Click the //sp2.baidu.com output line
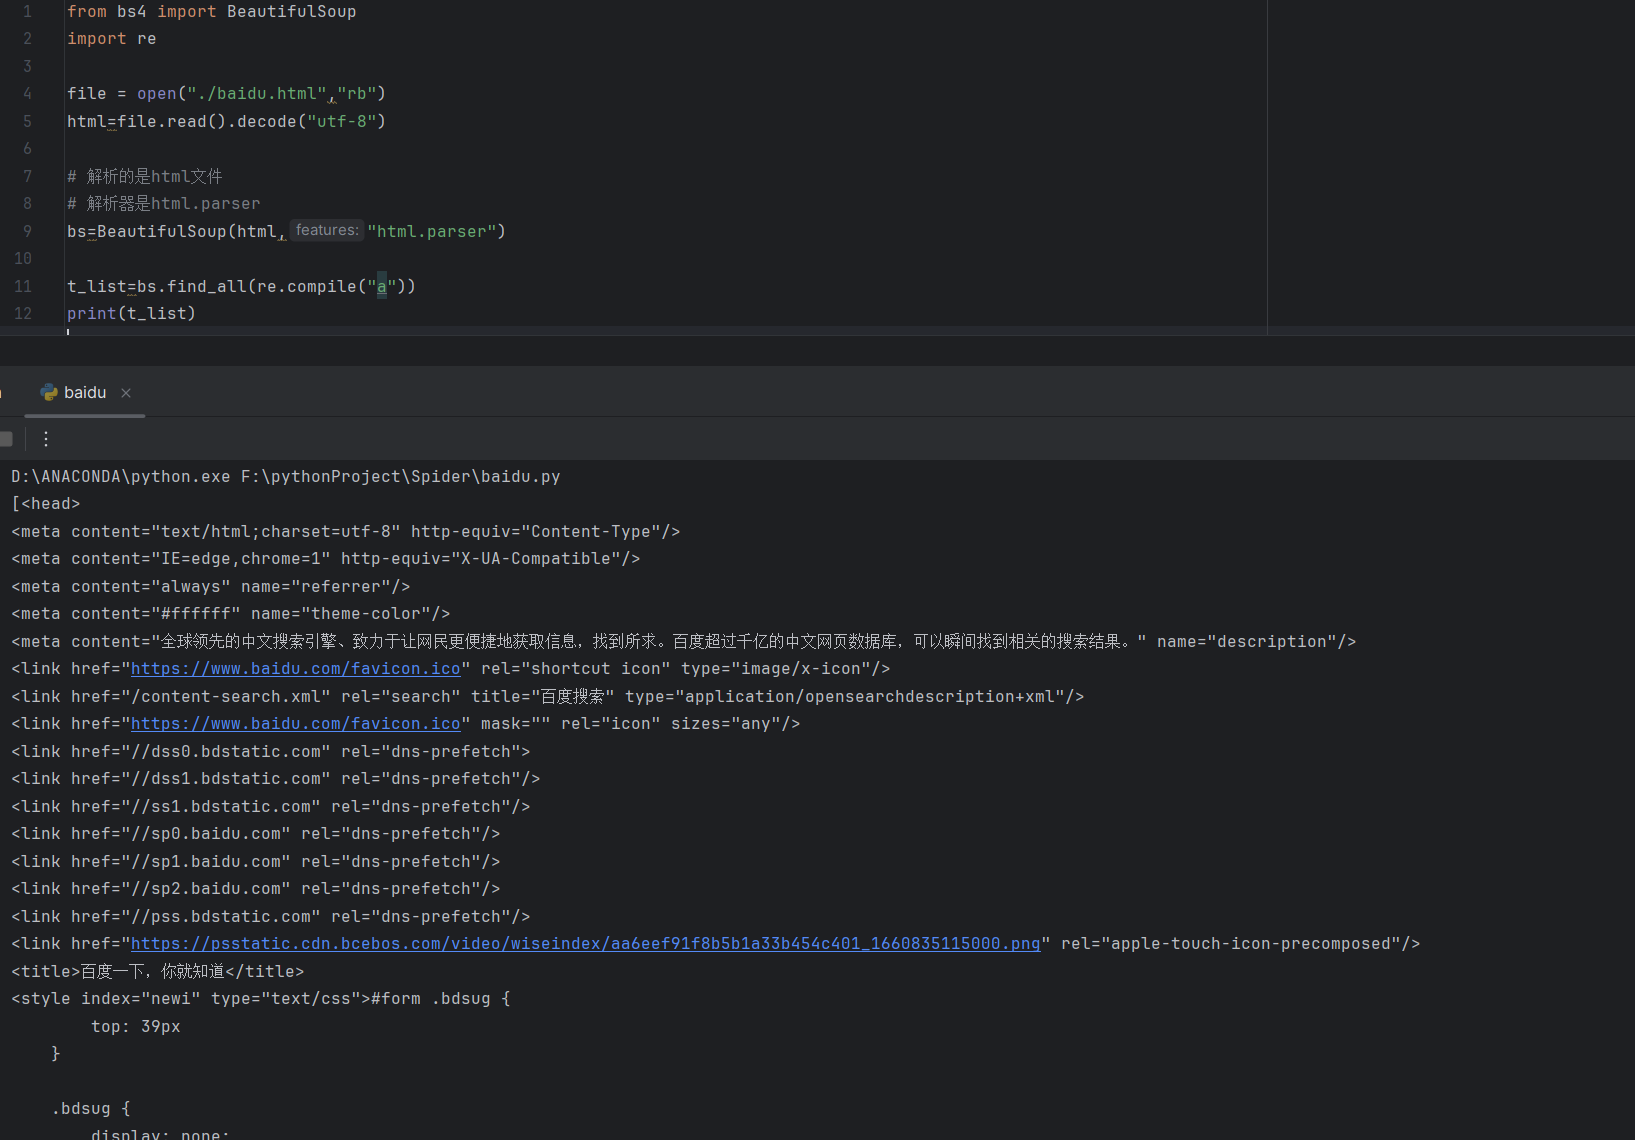The height and width of the screenshot is (1140, 1635). [256, 889]
